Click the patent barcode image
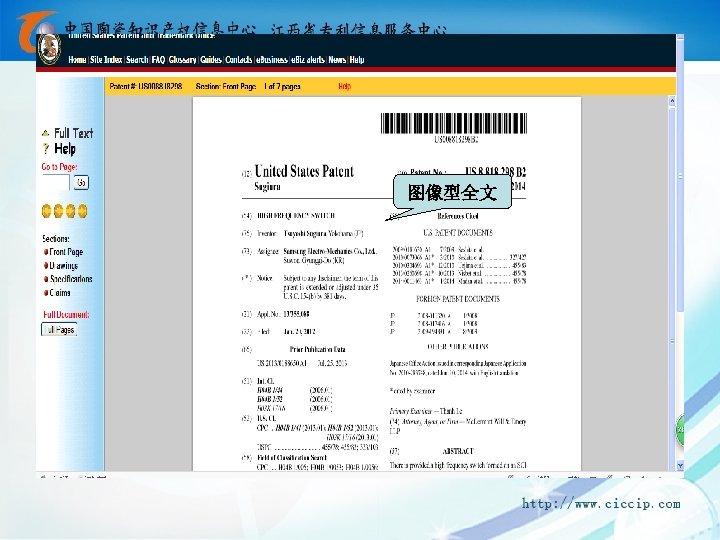This screenshot has width=720, height=540. [454, 123]
